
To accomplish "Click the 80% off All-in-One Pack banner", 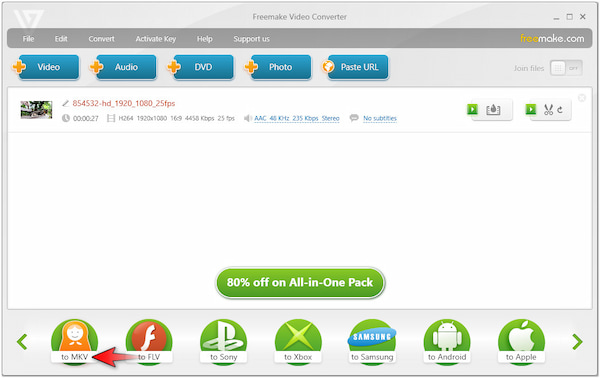I will 300,283.
